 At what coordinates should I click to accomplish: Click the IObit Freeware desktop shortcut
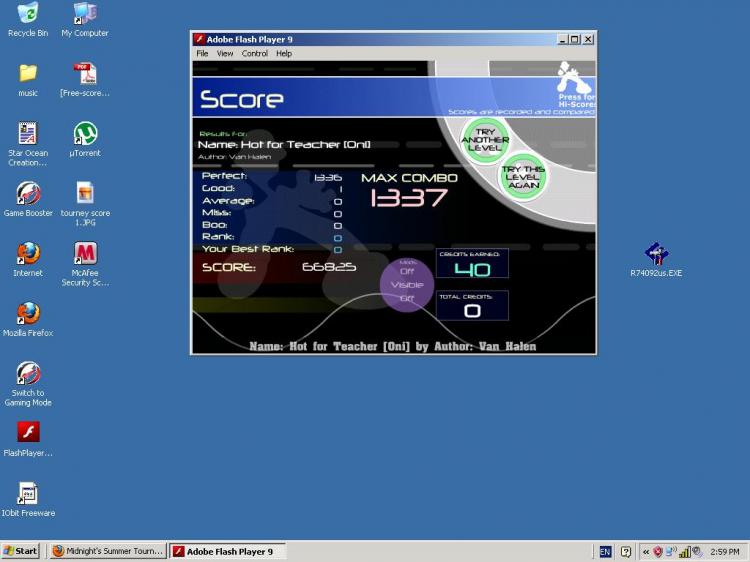[x=28, y=499]
